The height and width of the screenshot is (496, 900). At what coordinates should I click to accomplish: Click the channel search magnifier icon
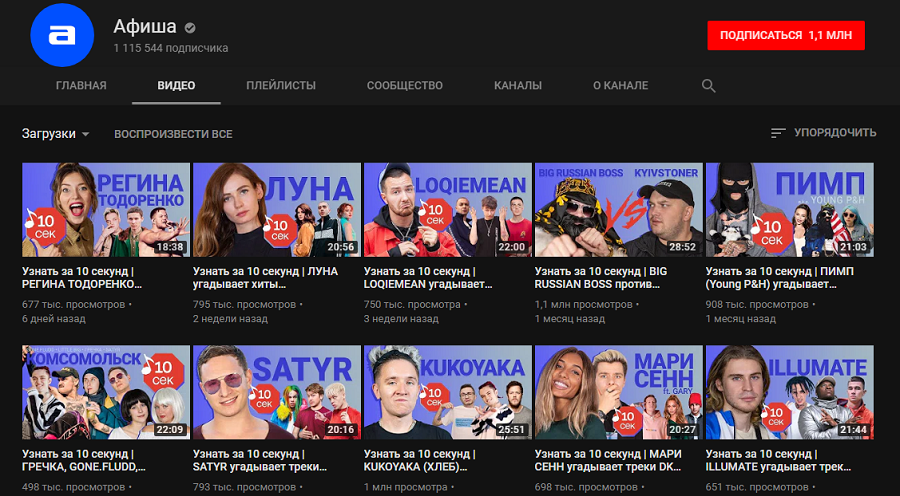(x=708, y=86)
